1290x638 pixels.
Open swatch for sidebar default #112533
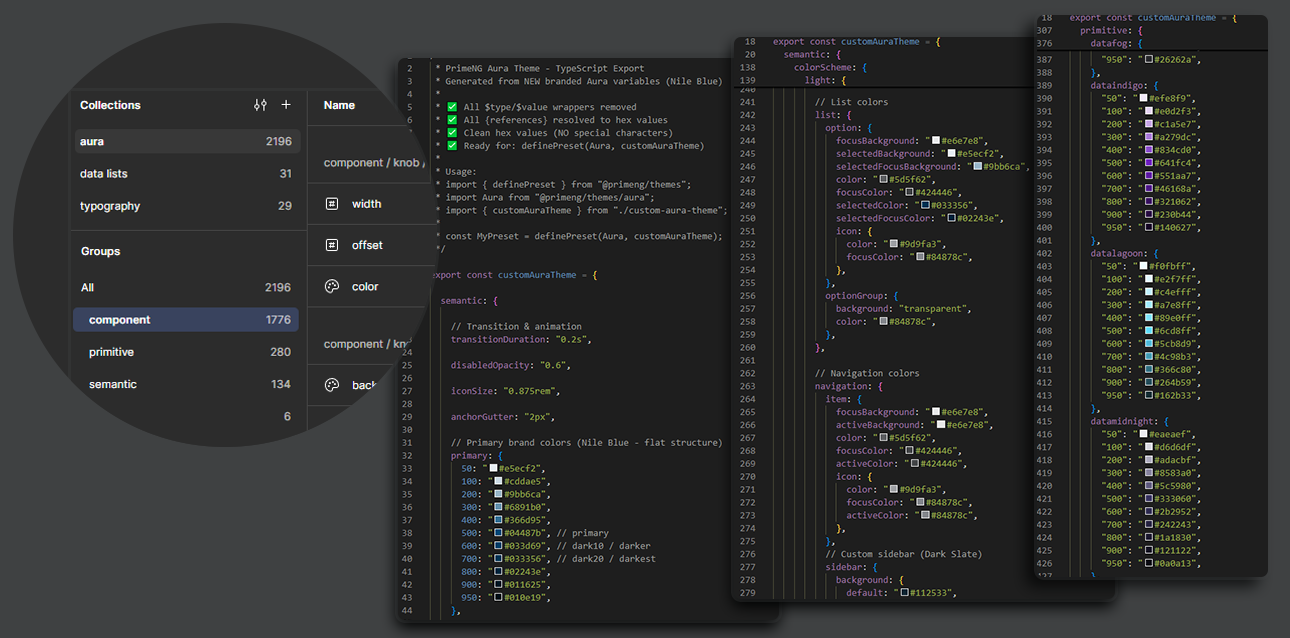(x=906, y=593)
